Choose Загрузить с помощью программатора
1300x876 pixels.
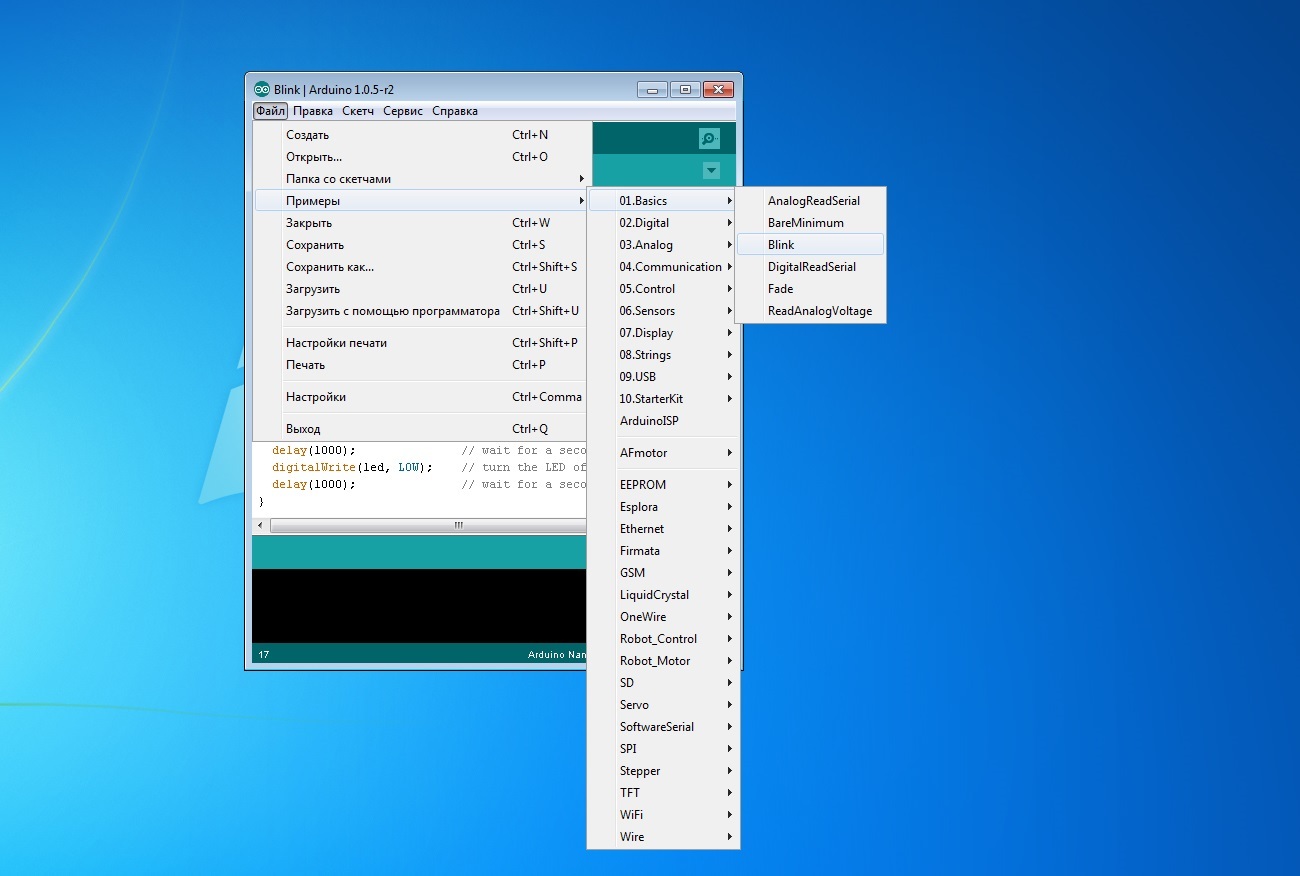(x=422, y=311)
